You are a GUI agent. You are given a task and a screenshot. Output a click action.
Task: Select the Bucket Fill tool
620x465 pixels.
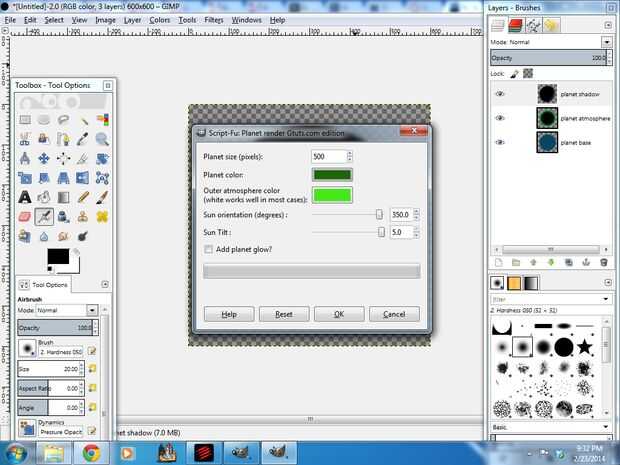[44, 197]
